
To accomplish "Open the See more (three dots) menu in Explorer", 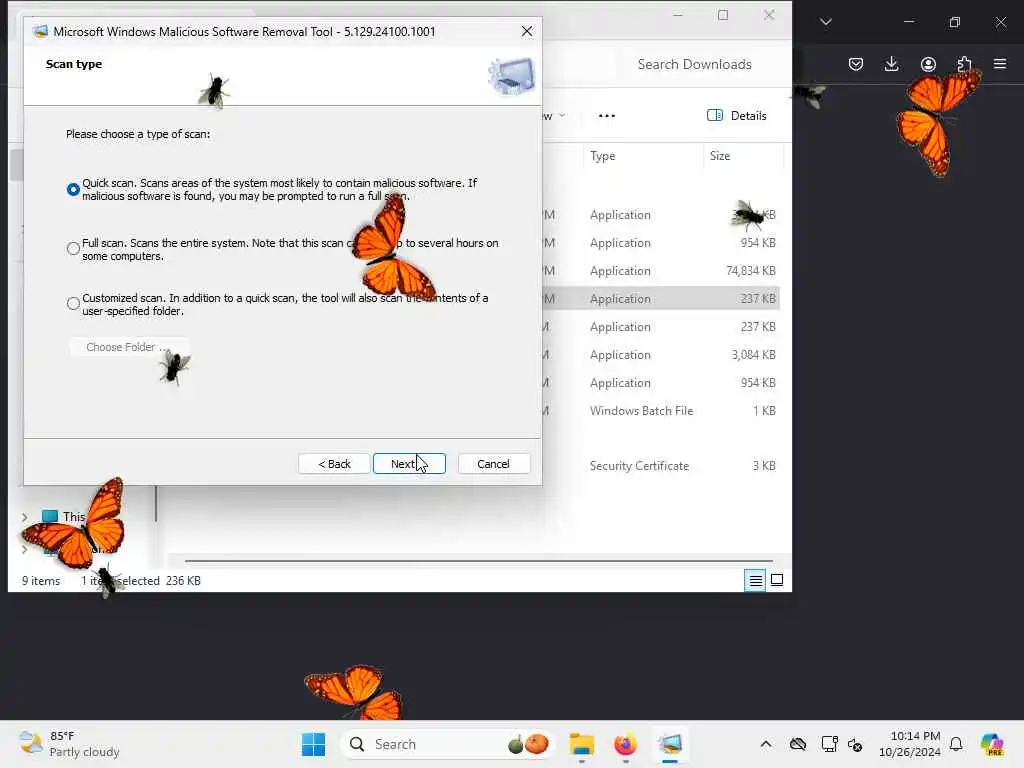I will click(607, 116).
